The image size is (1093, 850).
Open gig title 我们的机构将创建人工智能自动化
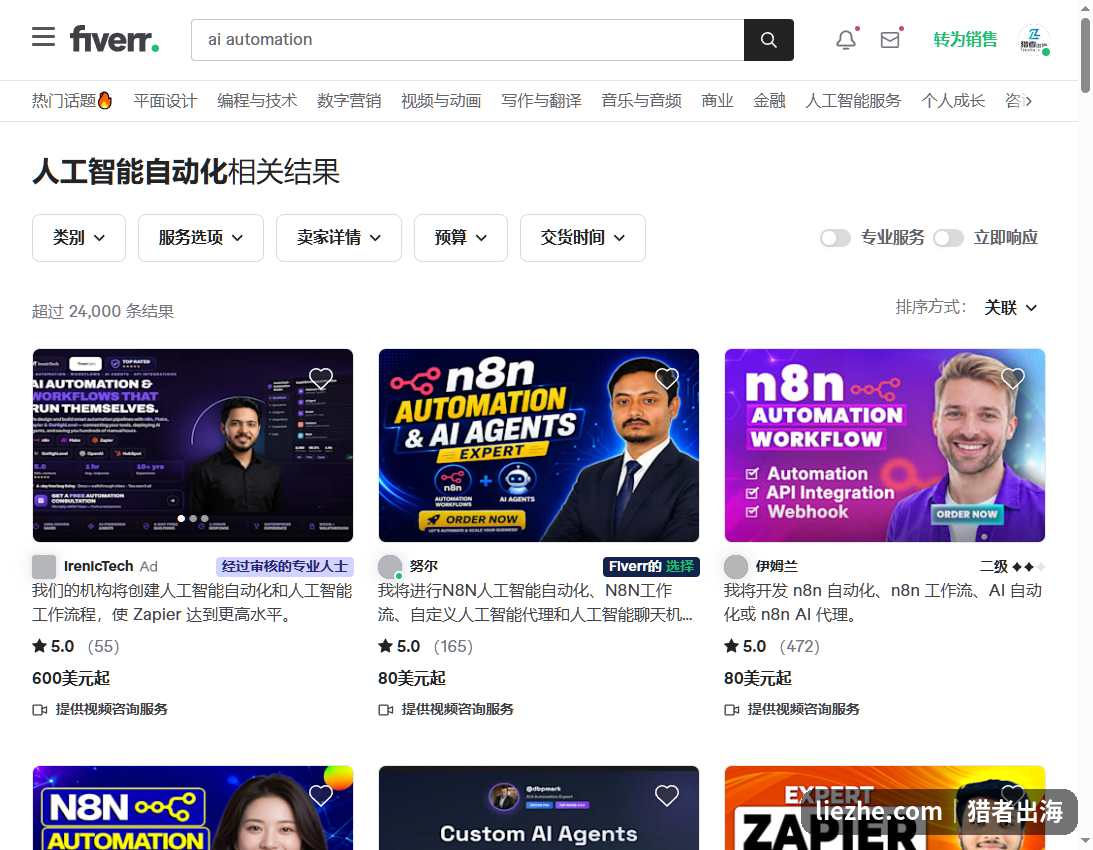[192, 602]
